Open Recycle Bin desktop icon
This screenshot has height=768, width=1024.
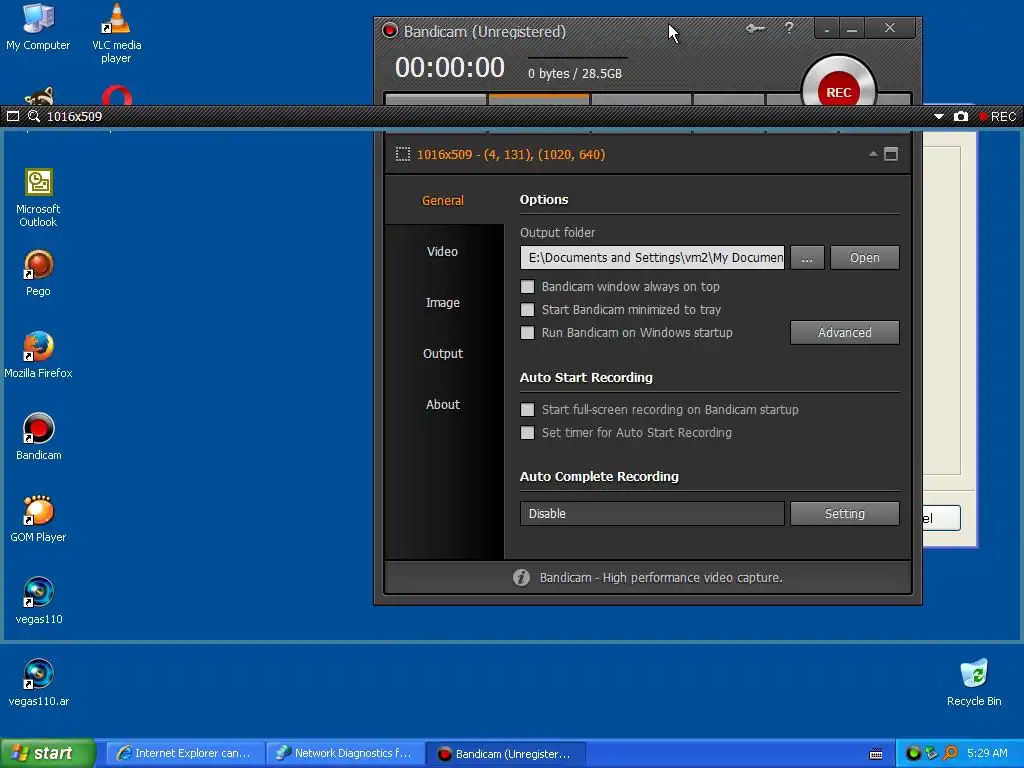[x=974, y=682]
